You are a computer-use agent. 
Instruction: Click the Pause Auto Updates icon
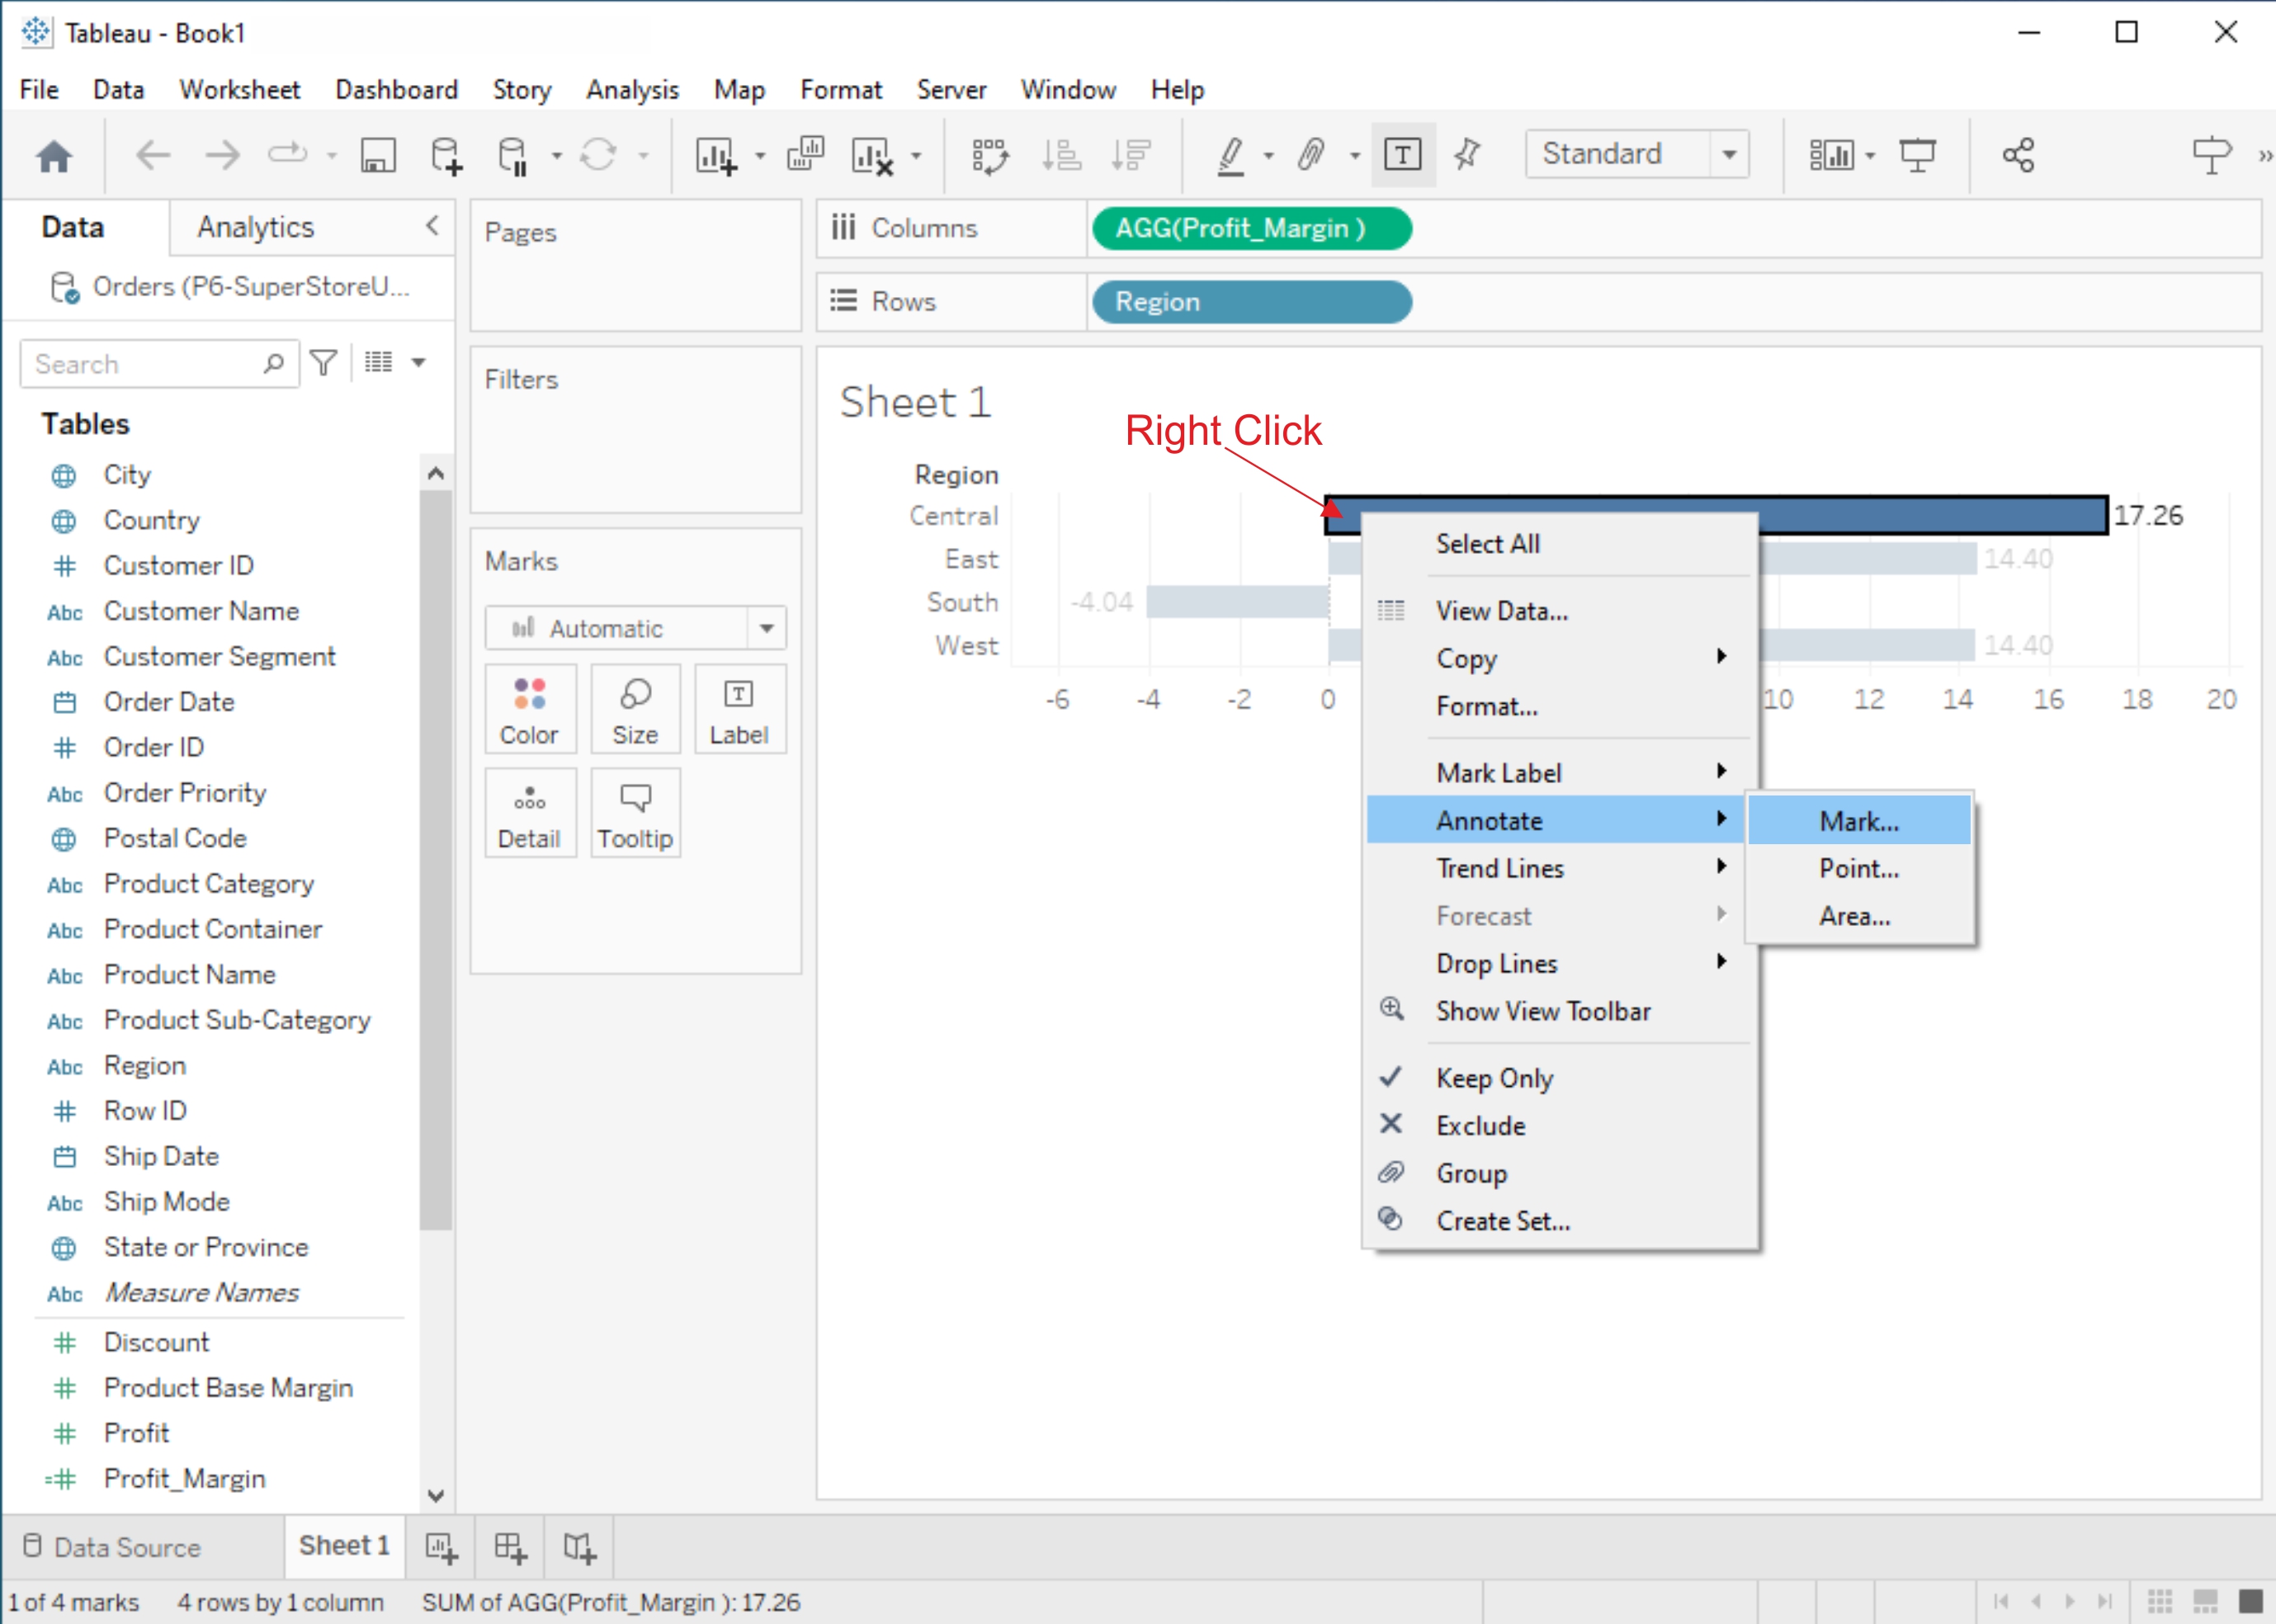(513, 156)
